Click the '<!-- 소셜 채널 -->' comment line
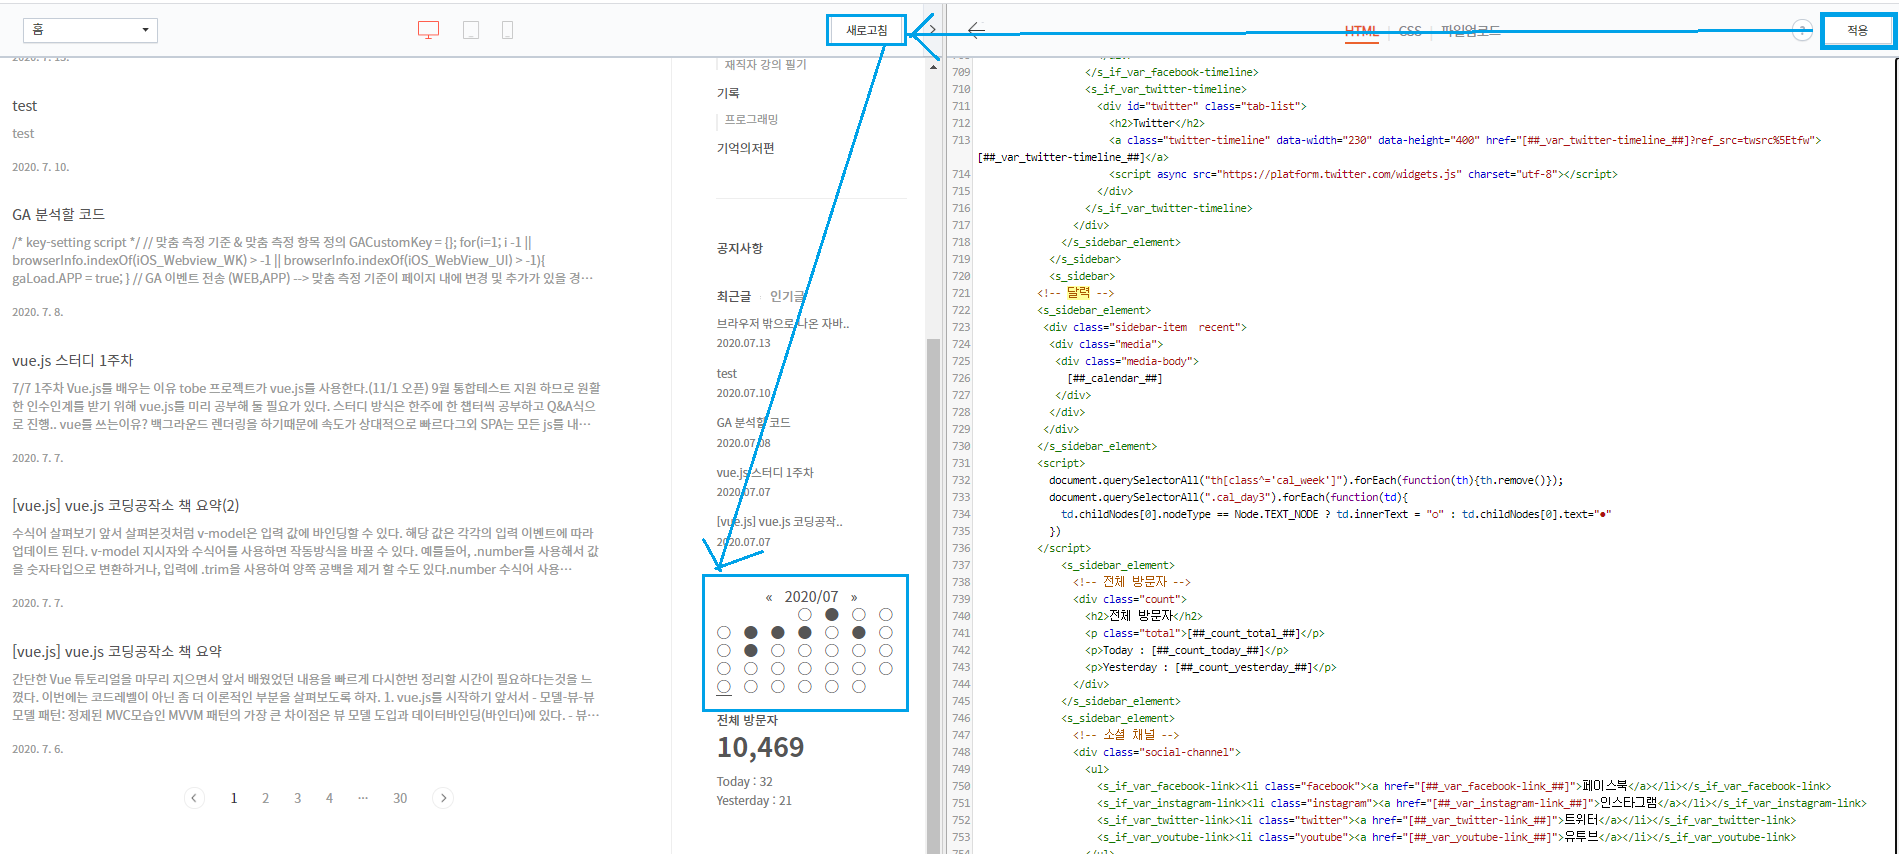This screenshot has width=1901, height=854. [1126, 735]
